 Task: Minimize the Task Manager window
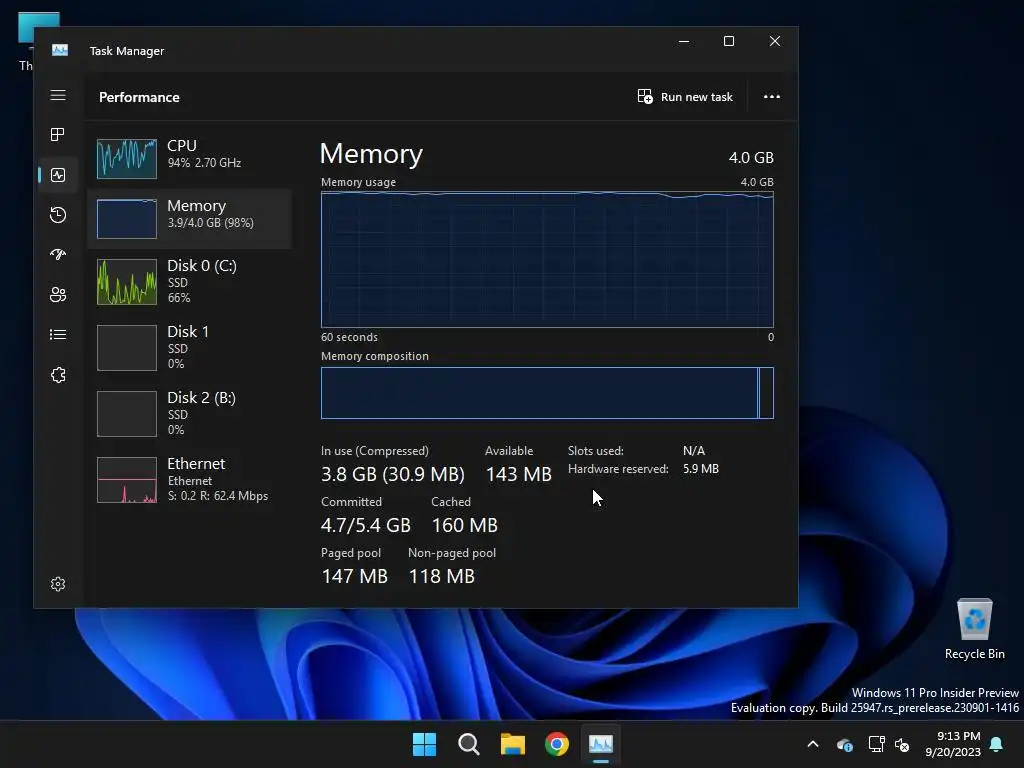coord(684,41)
